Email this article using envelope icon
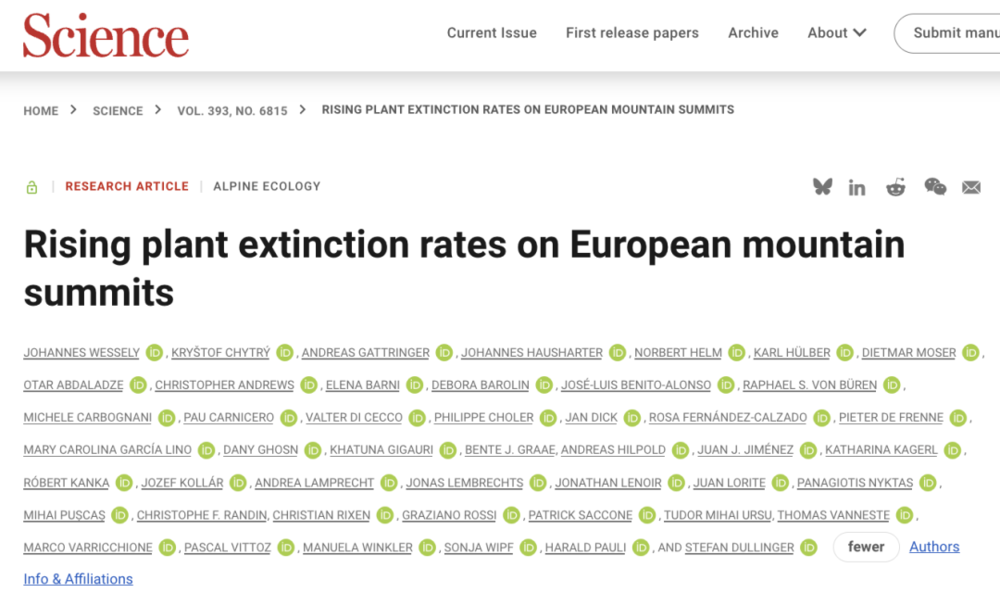 pyautogui.click(x=971, y=187)
